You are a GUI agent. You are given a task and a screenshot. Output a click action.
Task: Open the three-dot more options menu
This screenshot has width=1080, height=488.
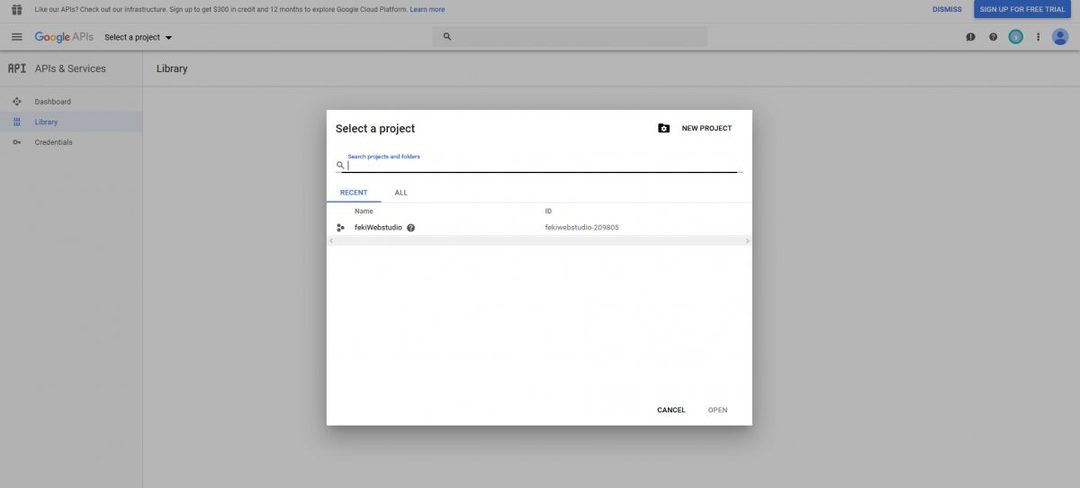point(1038,37)
